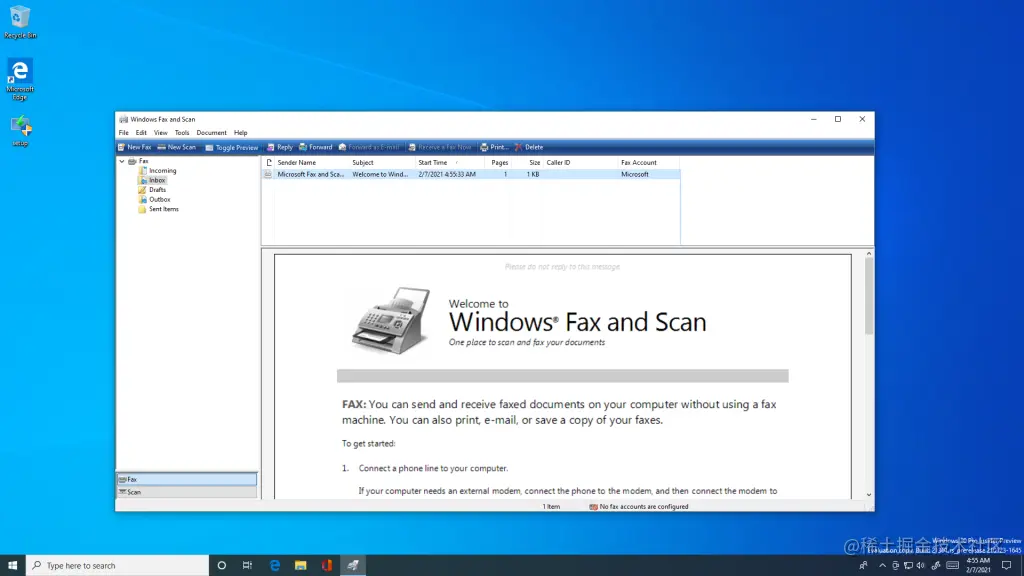Click Receive a Fax Now button

coord(440,148)
